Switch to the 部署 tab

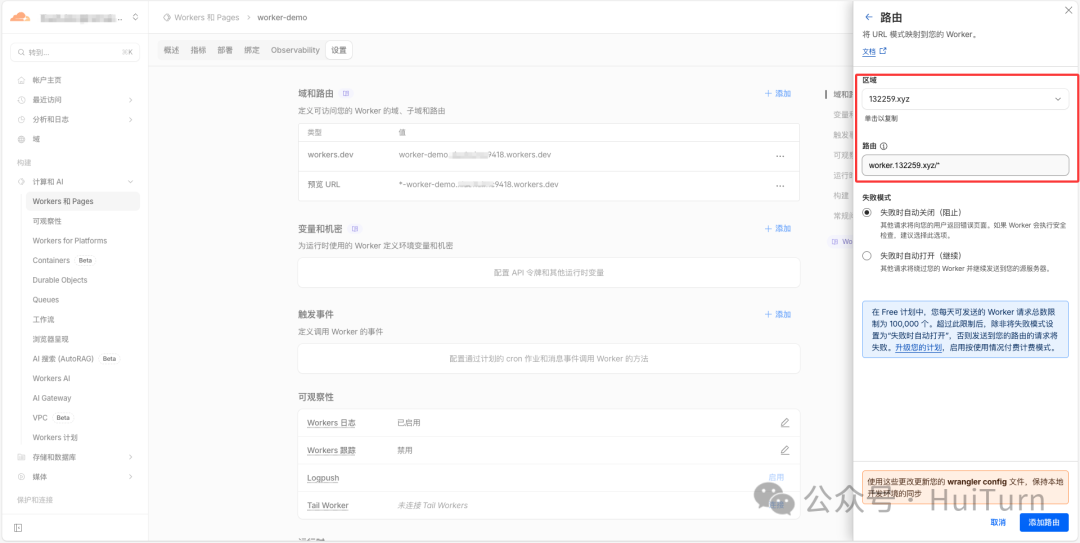point(225,50)
